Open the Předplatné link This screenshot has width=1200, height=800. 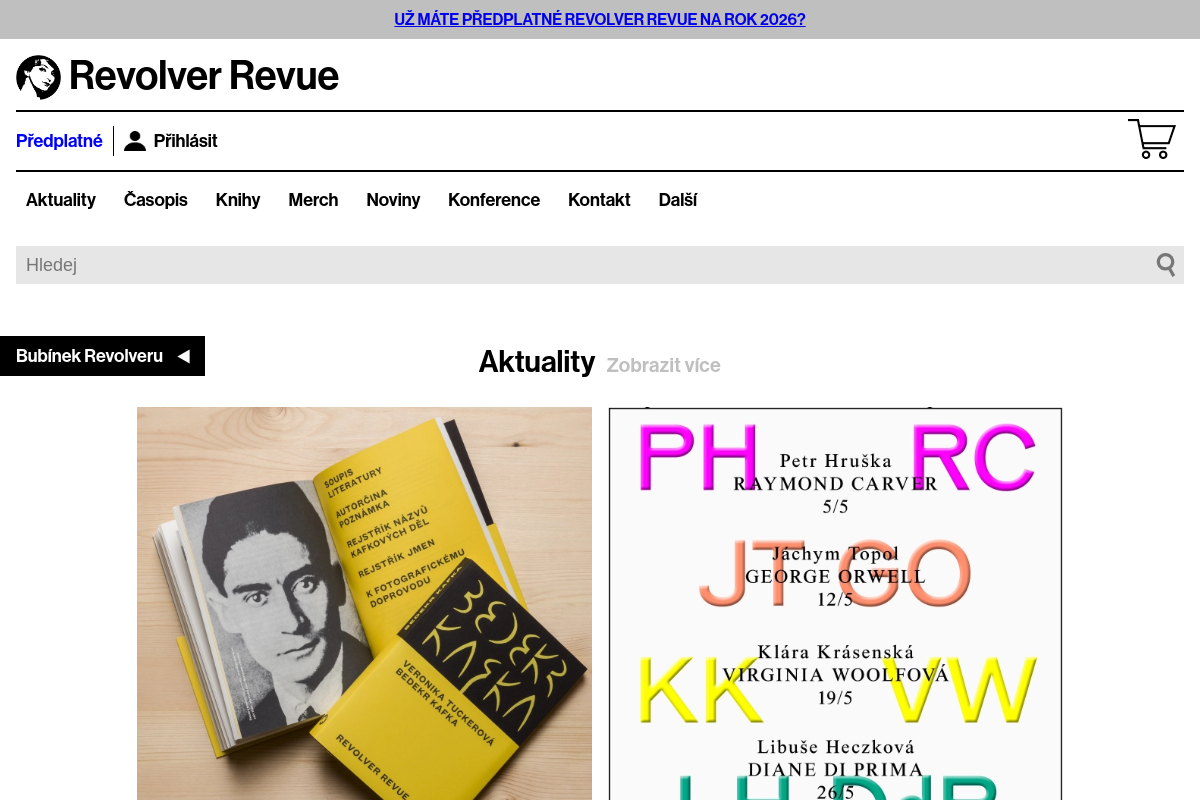tap(59, 141)
